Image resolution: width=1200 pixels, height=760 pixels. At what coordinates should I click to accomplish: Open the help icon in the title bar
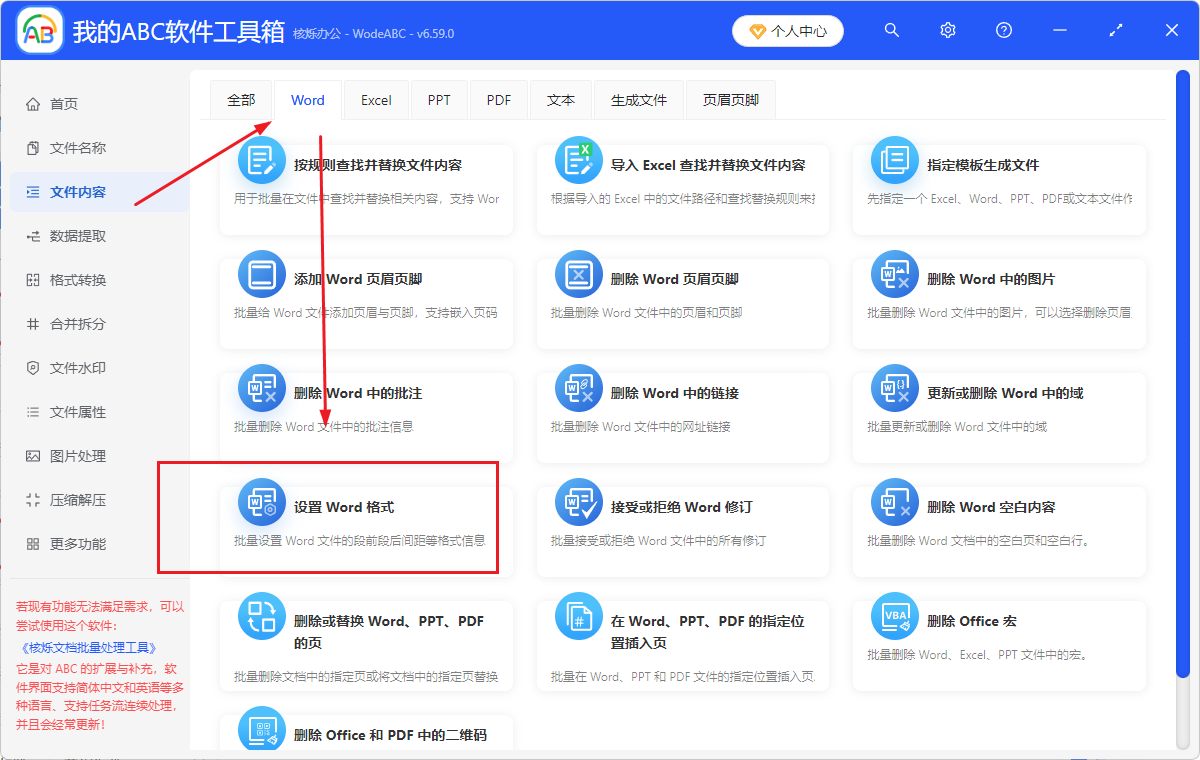[x=1003, y=30]
